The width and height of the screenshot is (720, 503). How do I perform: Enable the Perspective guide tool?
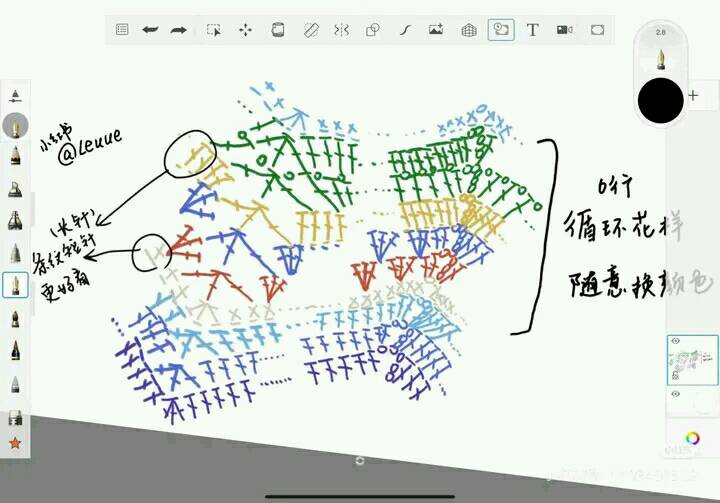[x=468, y=30]
